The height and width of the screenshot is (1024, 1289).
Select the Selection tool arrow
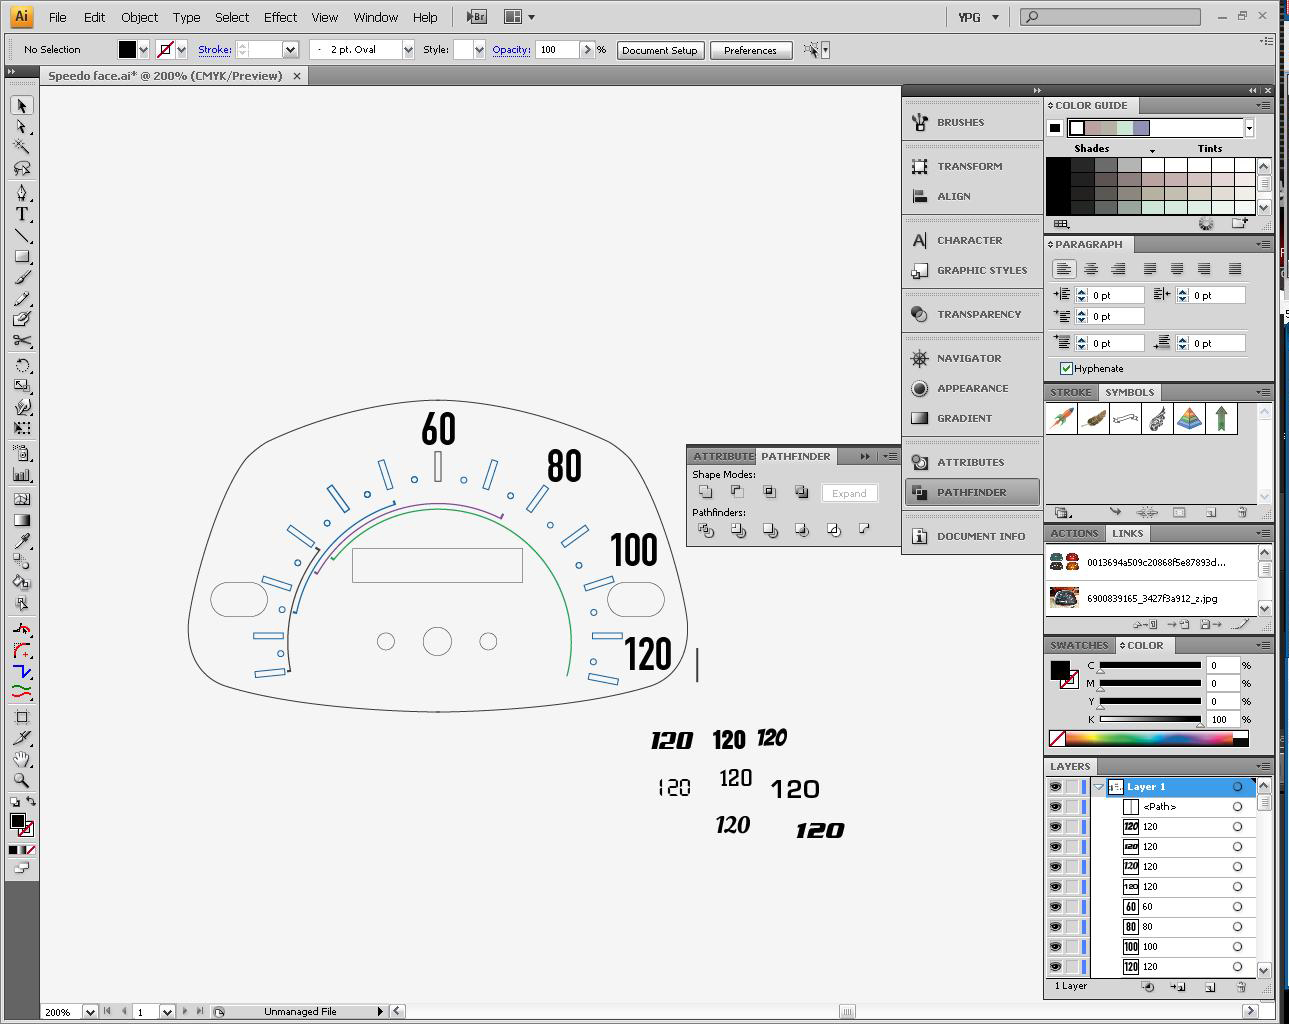coord(21,105)
